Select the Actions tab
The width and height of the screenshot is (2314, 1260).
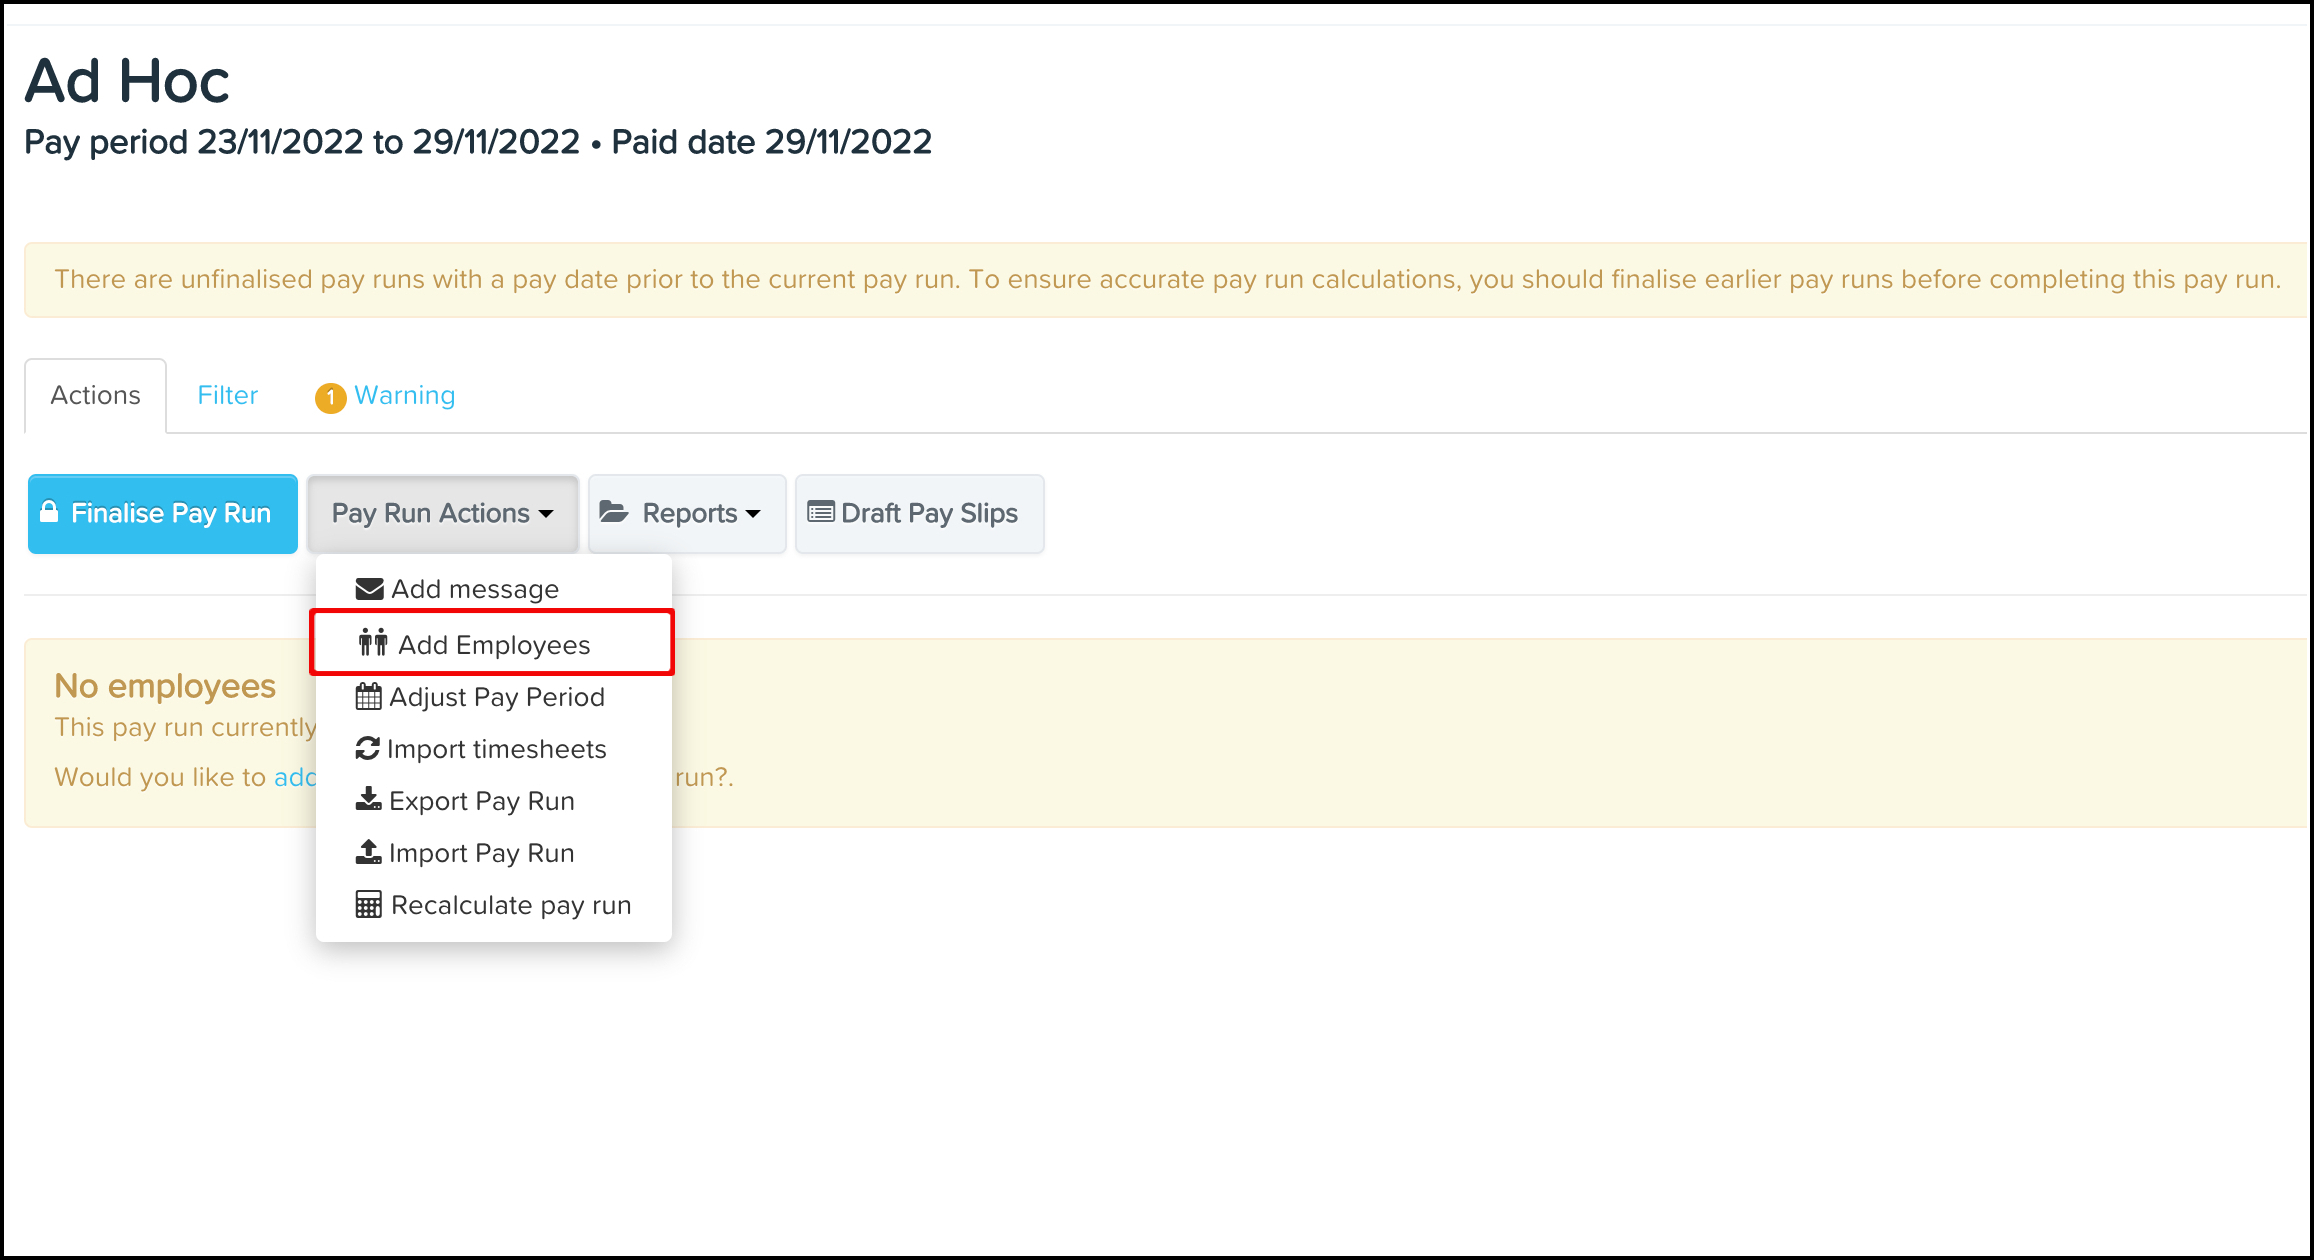click(96, 396)
